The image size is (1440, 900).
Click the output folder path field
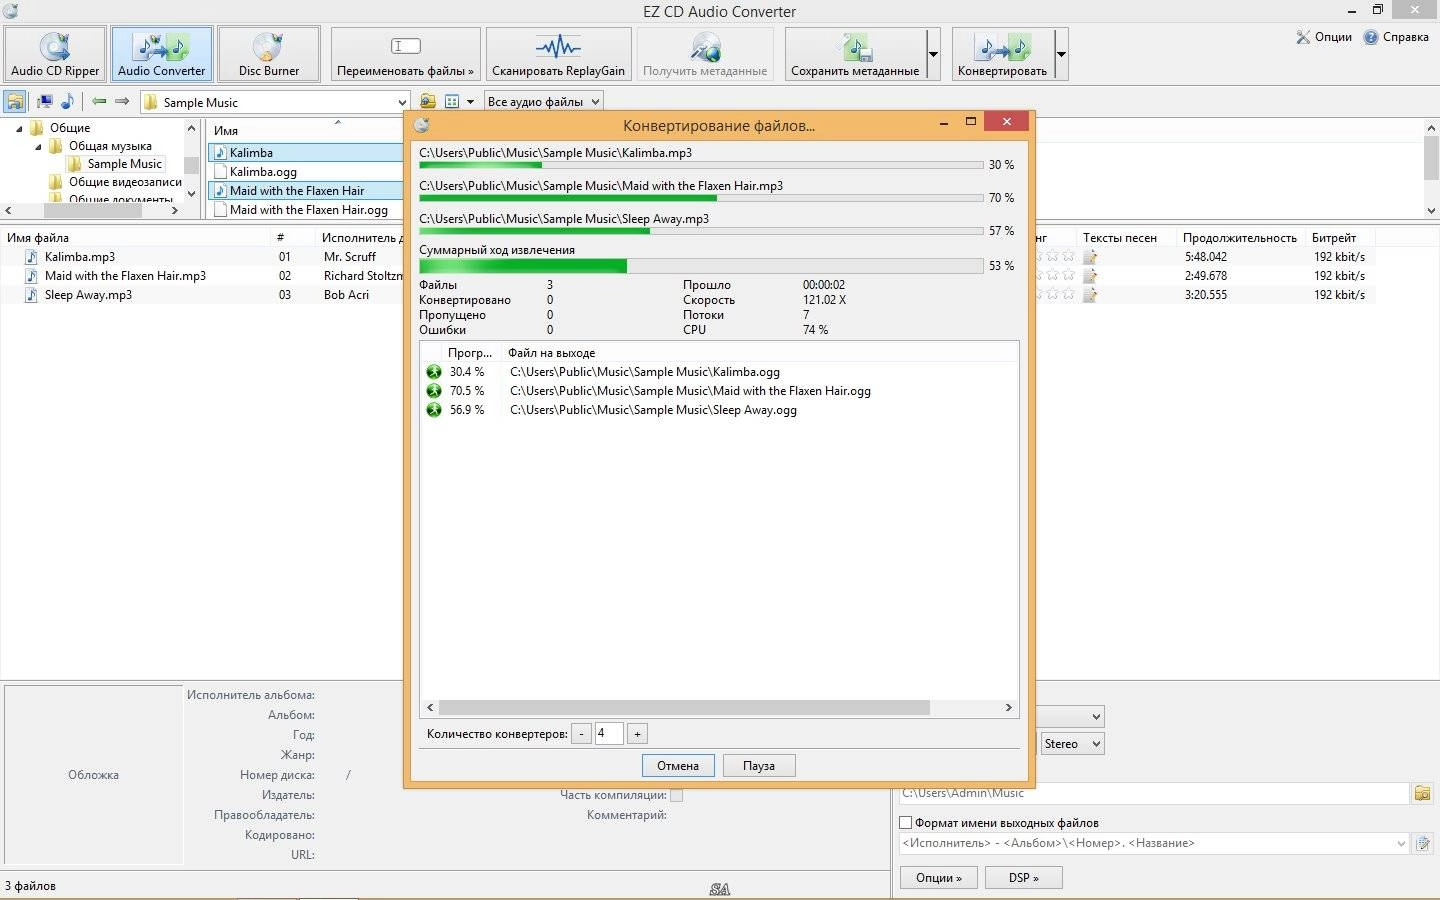pyautogui.click(x=1153, y=793)
